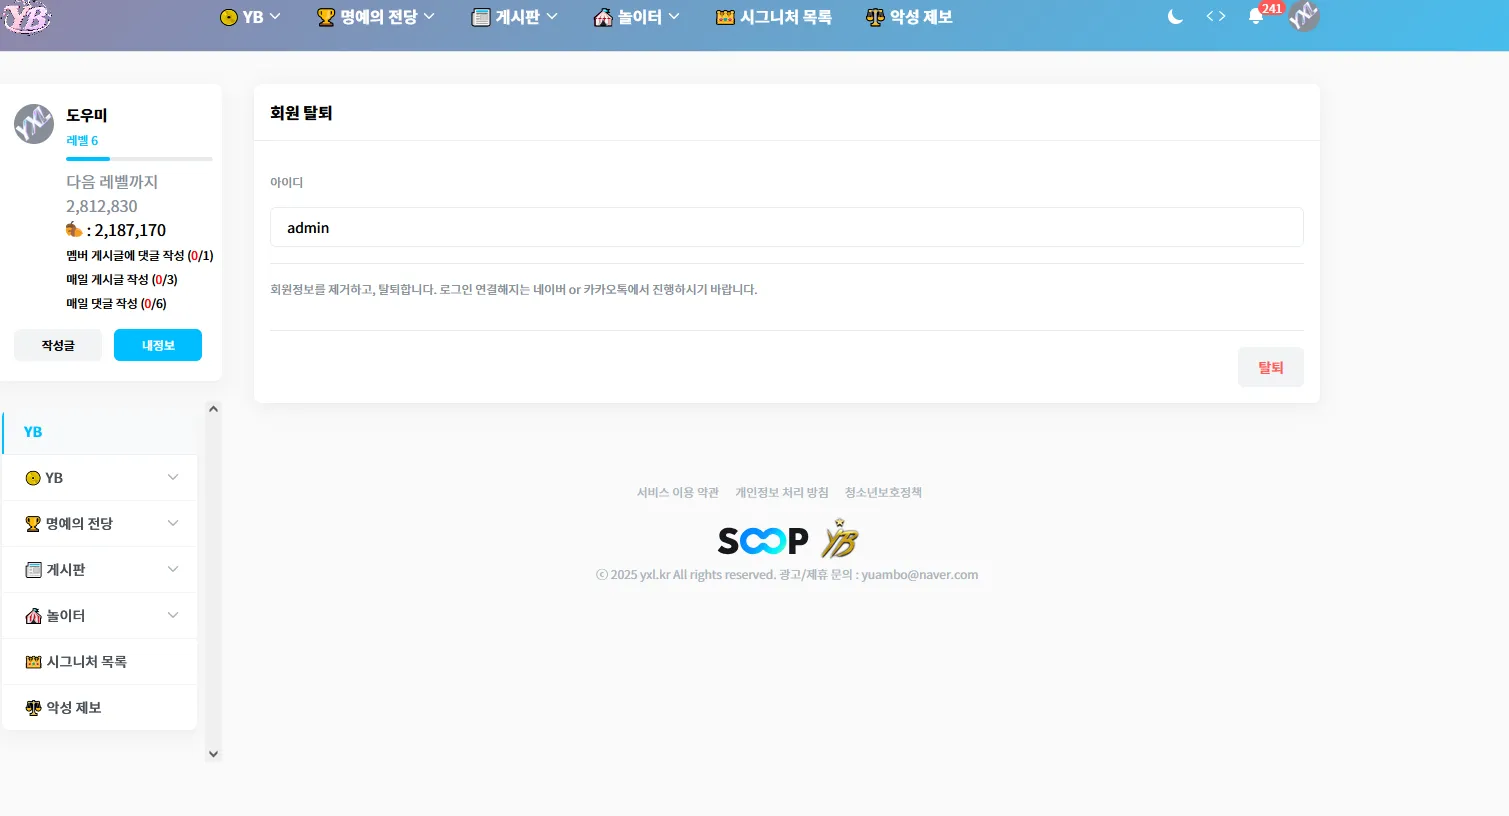Screen dimensions: 1509x816
Task: Open 시그니처 목록 text in sidebar menu
Action: [86, 662]
